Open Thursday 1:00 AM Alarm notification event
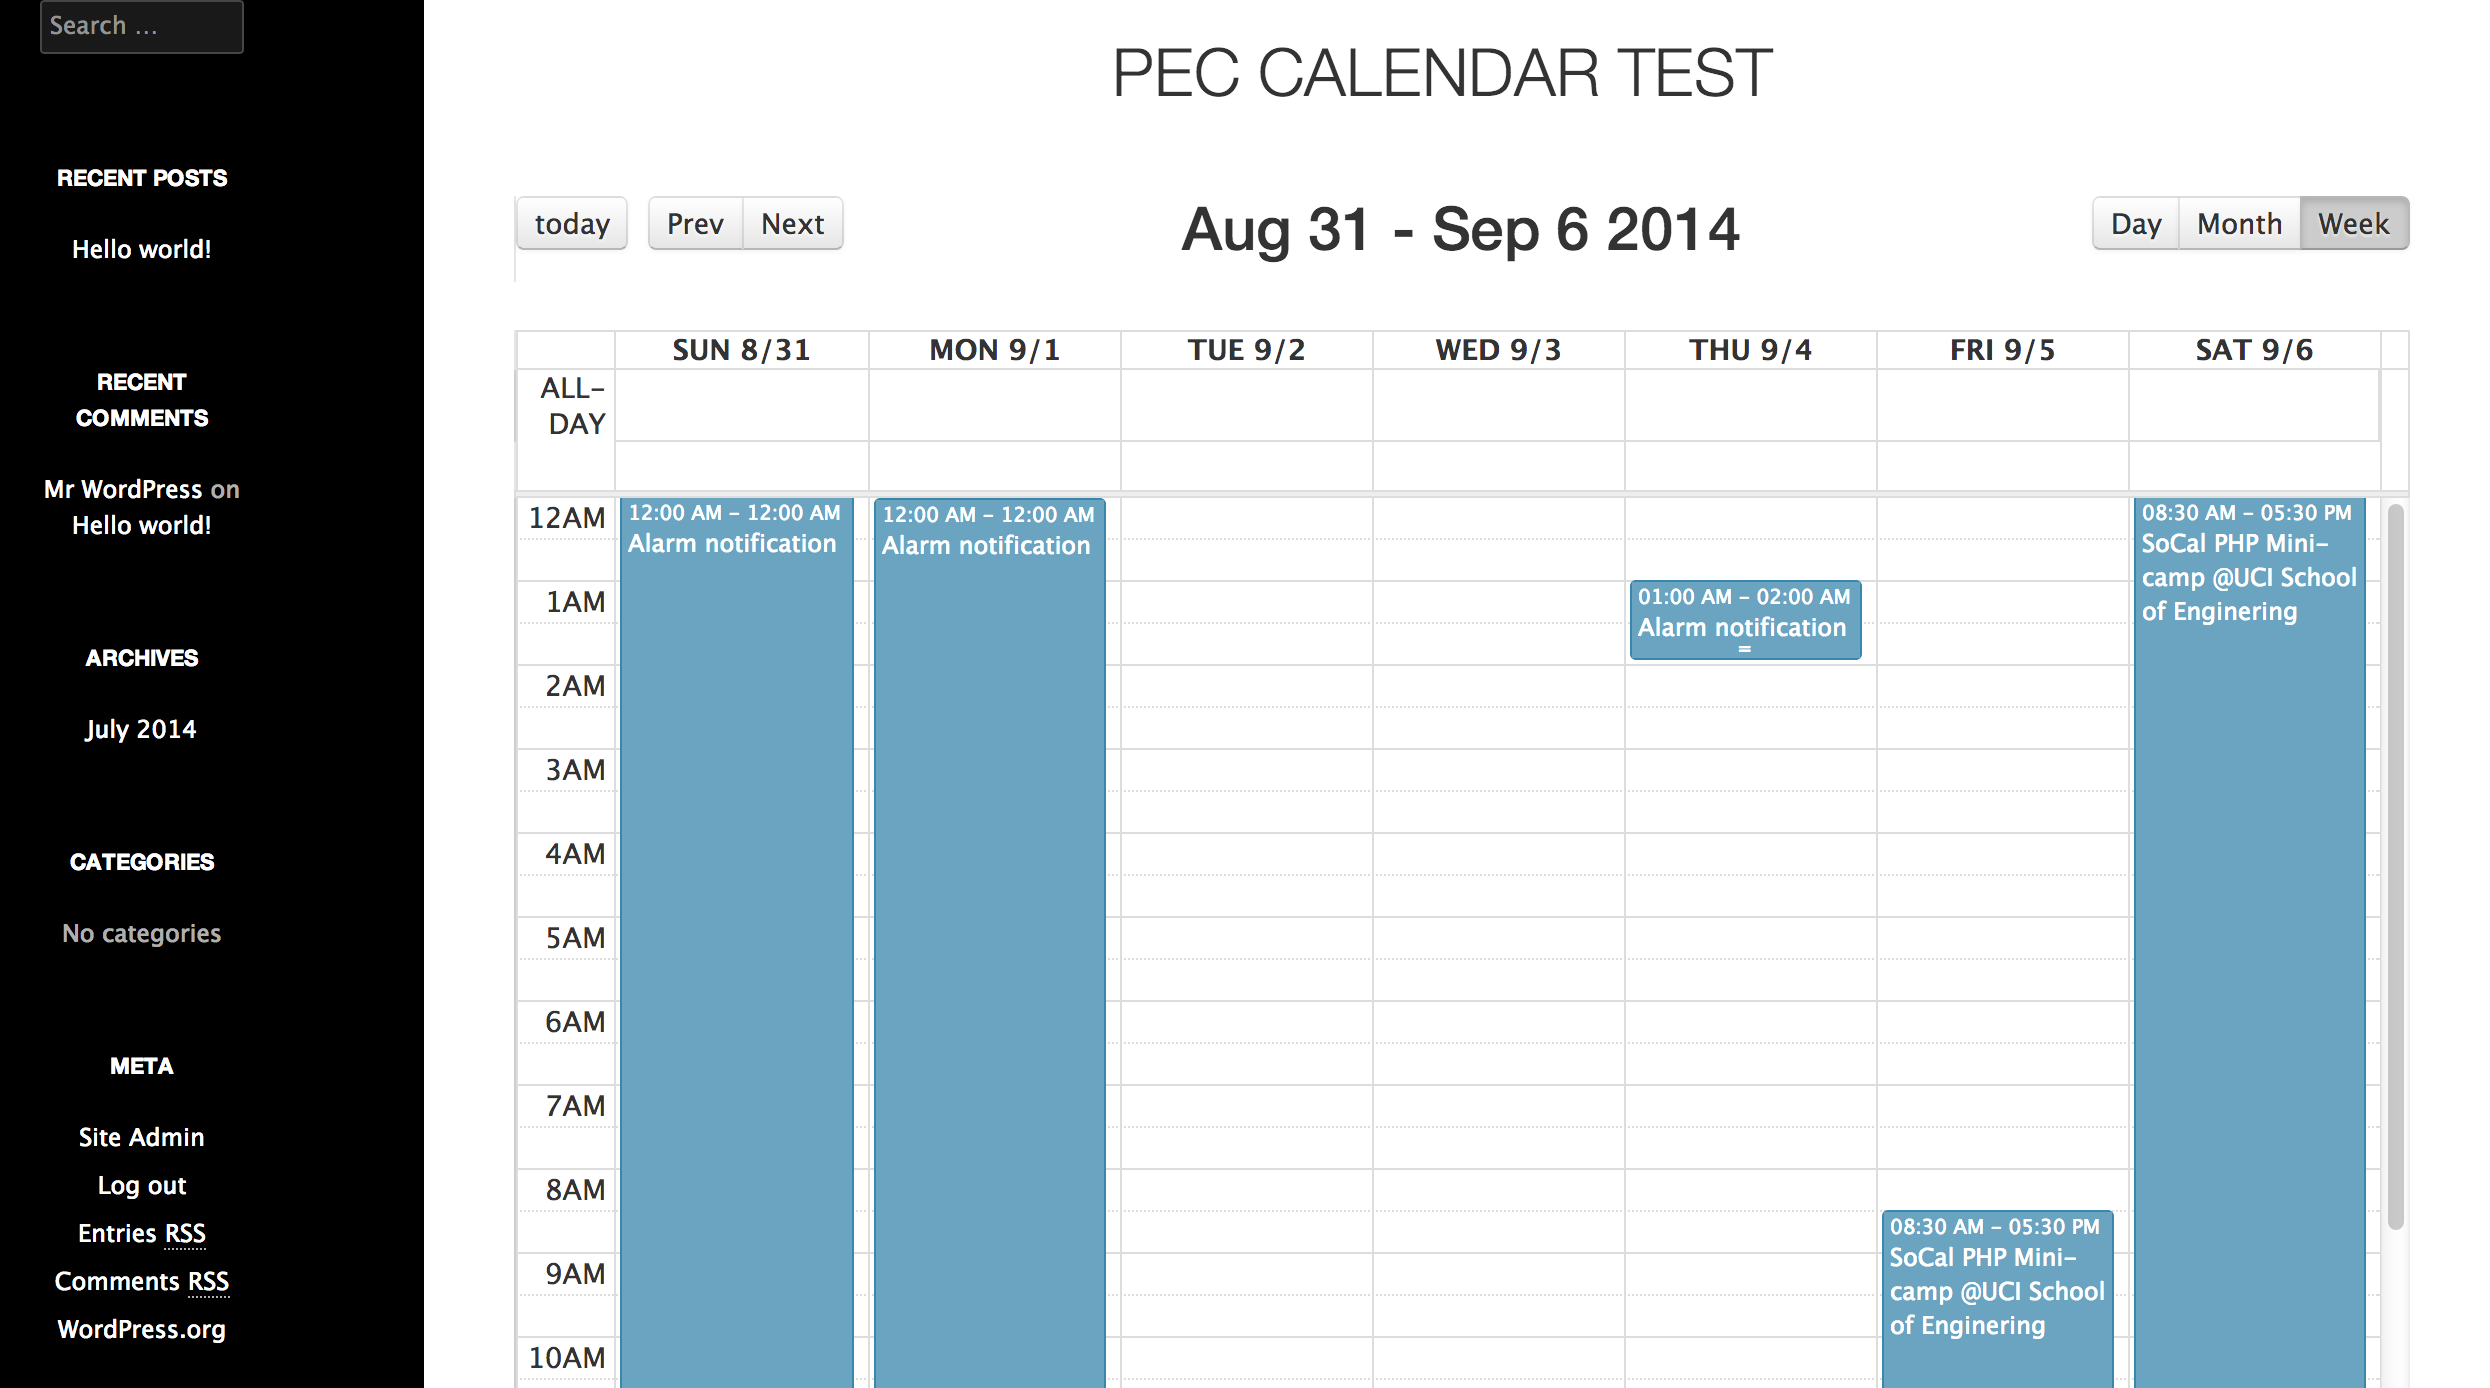 tap(1745, 619)
